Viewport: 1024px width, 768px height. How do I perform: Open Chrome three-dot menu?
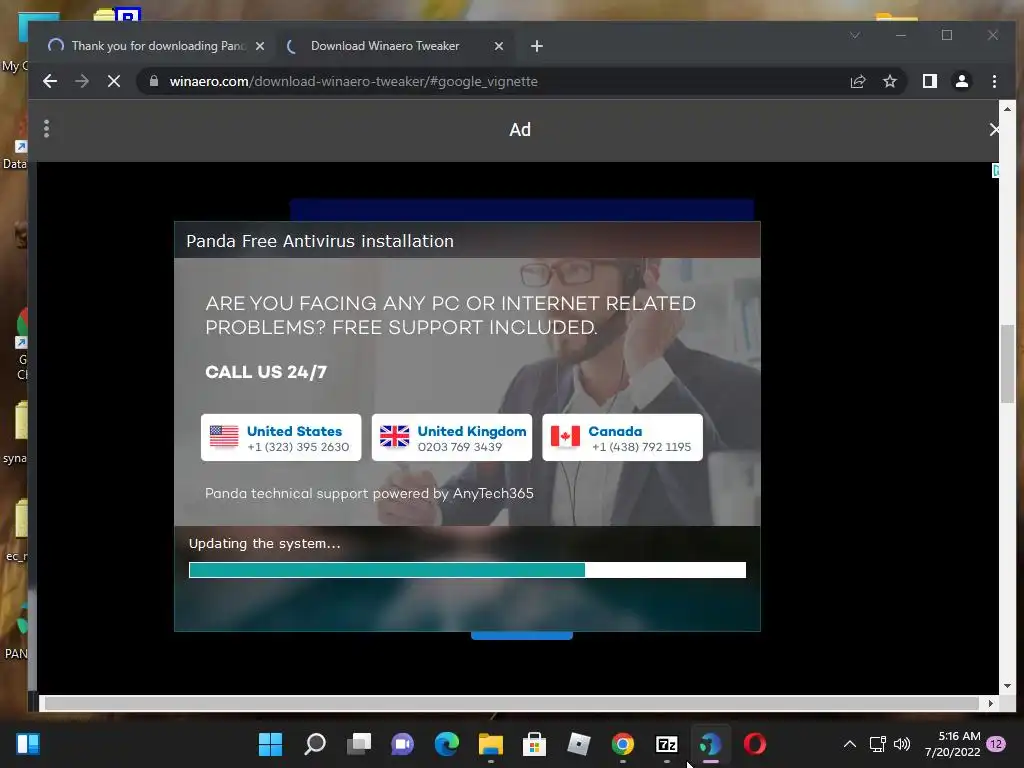pos(994,82)
